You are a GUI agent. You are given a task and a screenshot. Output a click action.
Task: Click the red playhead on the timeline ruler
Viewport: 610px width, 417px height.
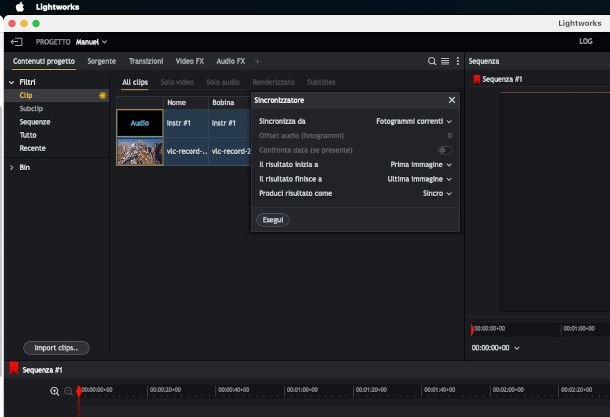pyautogui.click(x=79, y=391)
